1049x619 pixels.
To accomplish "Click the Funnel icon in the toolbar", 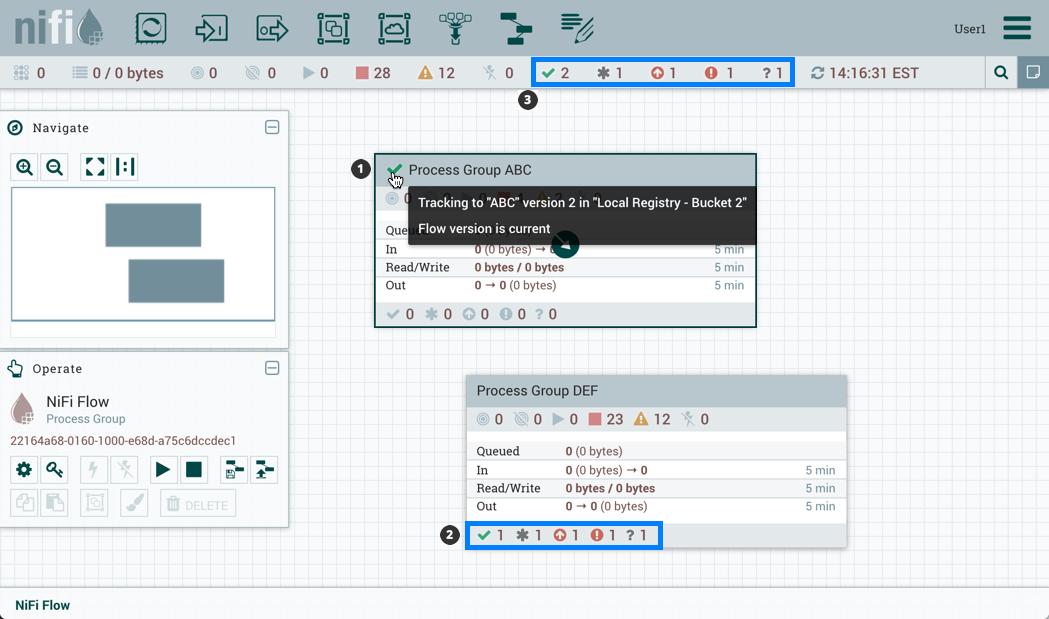I will [x=455, y=28].
